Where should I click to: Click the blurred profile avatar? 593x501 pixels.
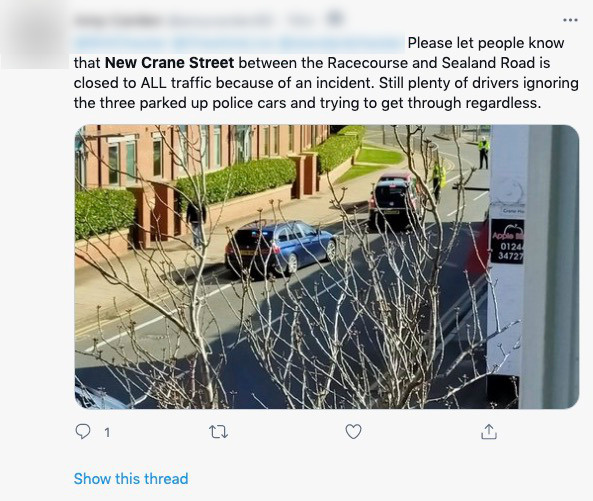click(x=35, y=35)
